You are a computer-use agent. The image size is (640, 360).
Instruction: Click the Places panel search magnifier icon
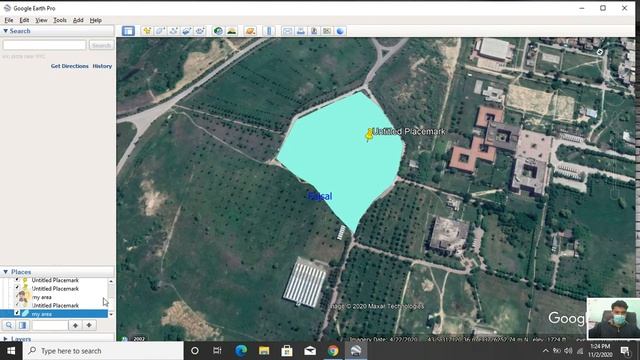9,325
